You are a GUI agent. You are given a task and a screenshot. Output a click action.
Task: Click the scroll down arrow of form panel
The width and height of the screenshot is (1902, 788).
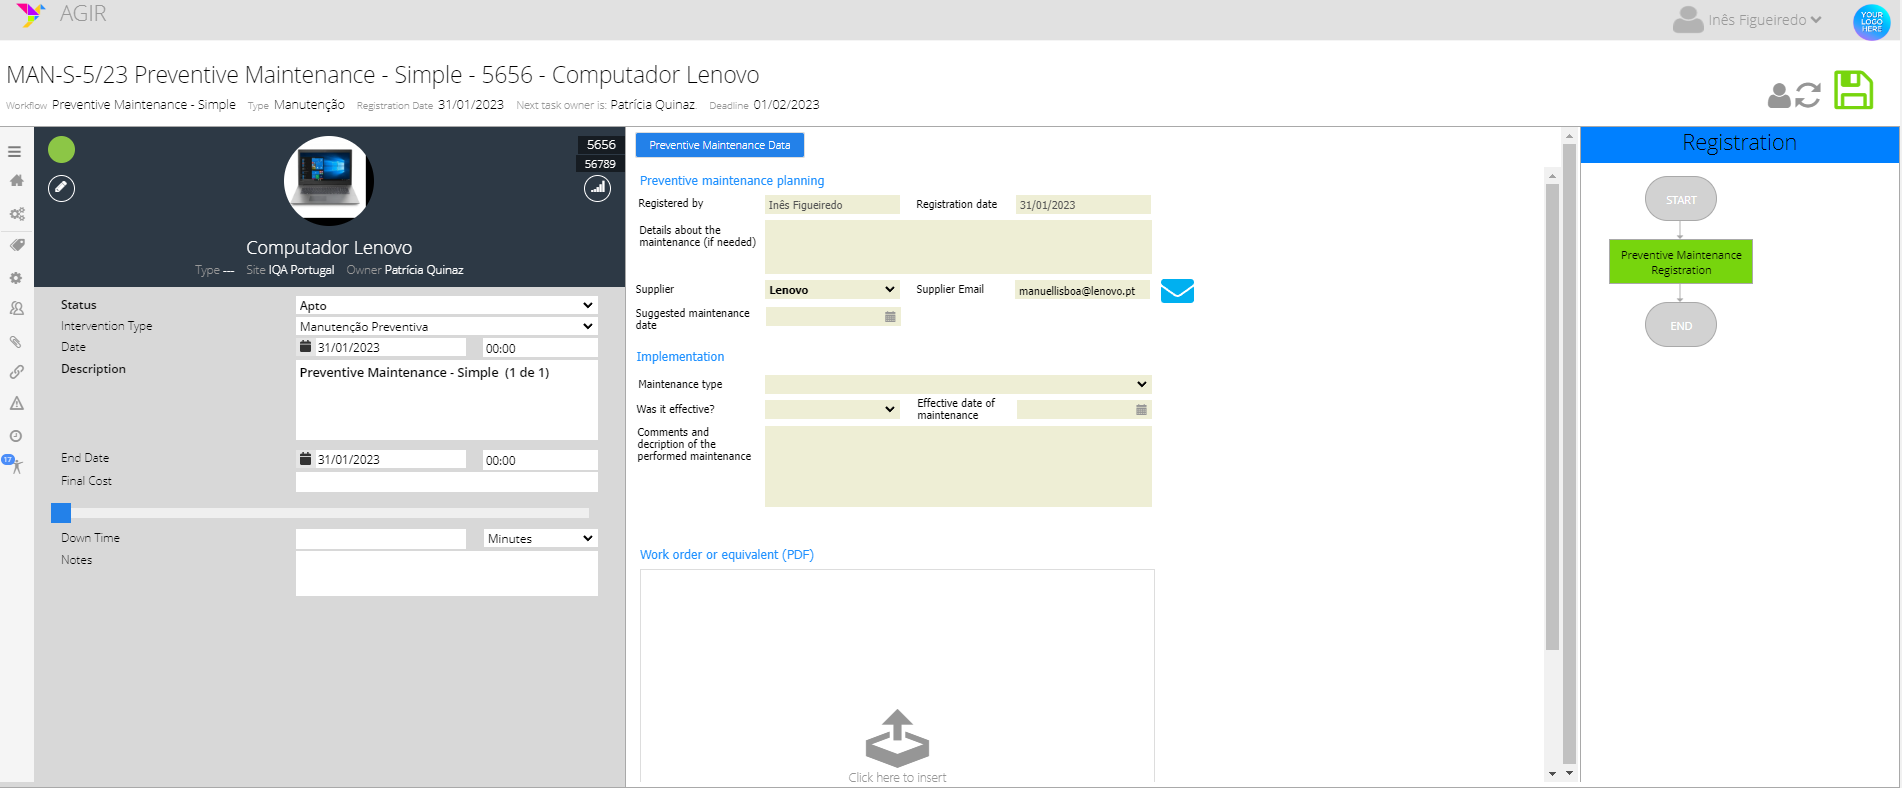(x=1552, y=773)
